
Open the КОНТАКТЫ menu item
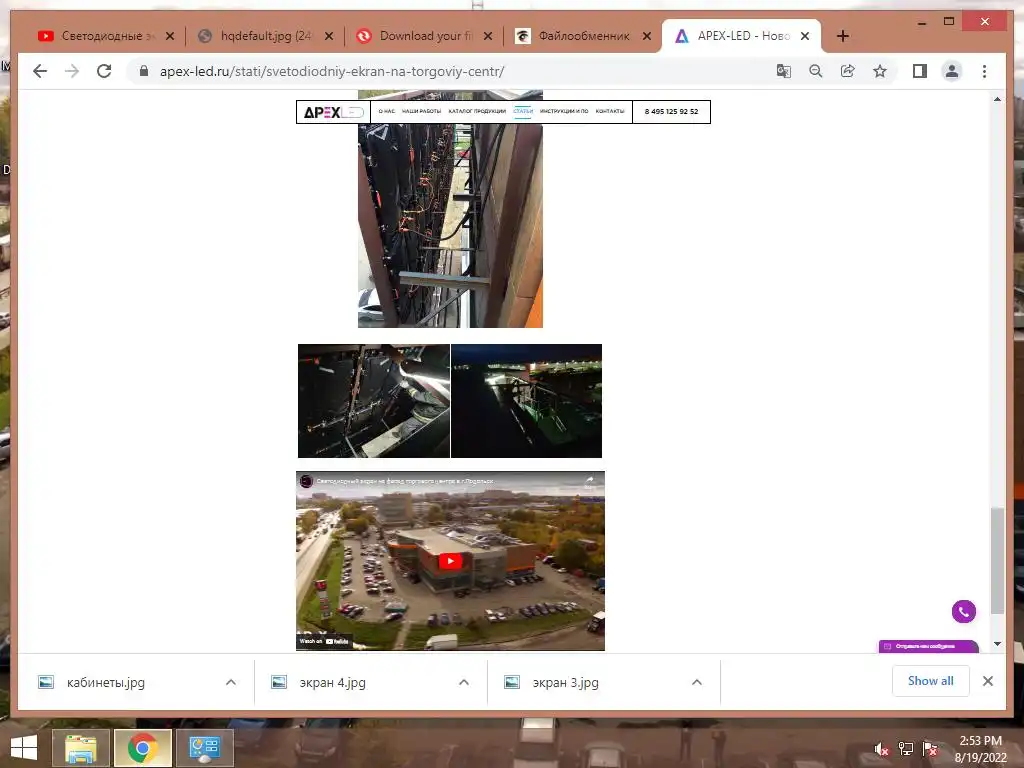[x=610, y=112]
